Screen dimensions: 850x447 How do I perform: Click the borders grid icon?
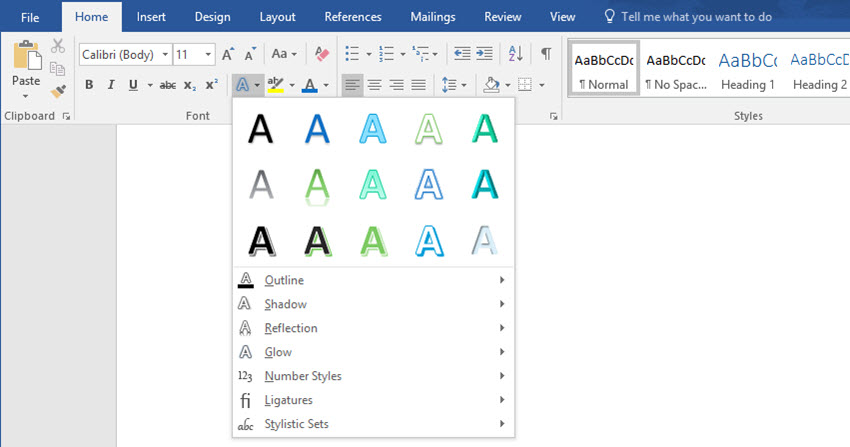(525, 85)
